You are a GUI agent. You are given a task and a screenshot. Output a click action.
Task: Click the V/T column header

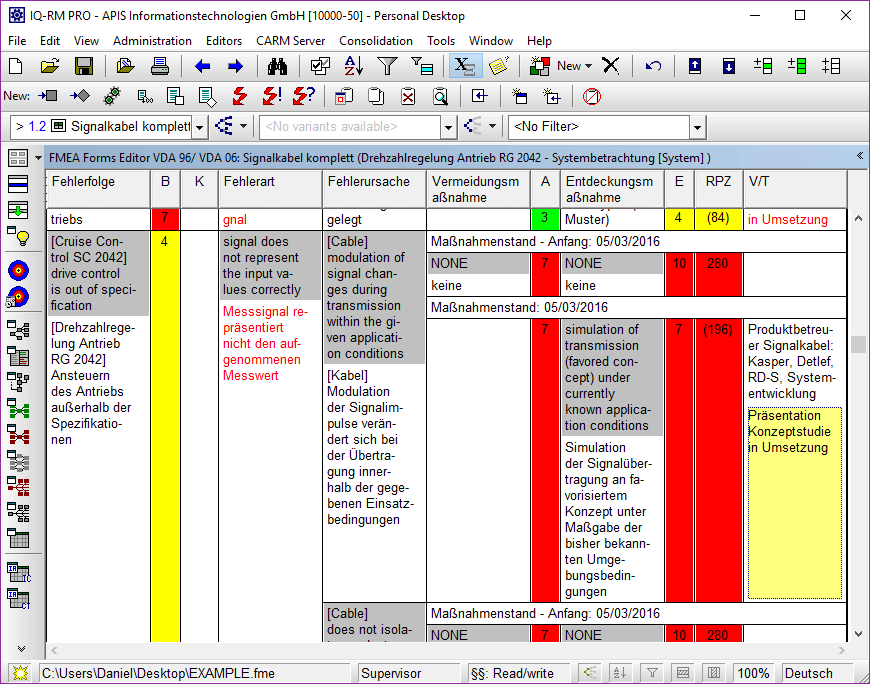click(x=795, y=189)
